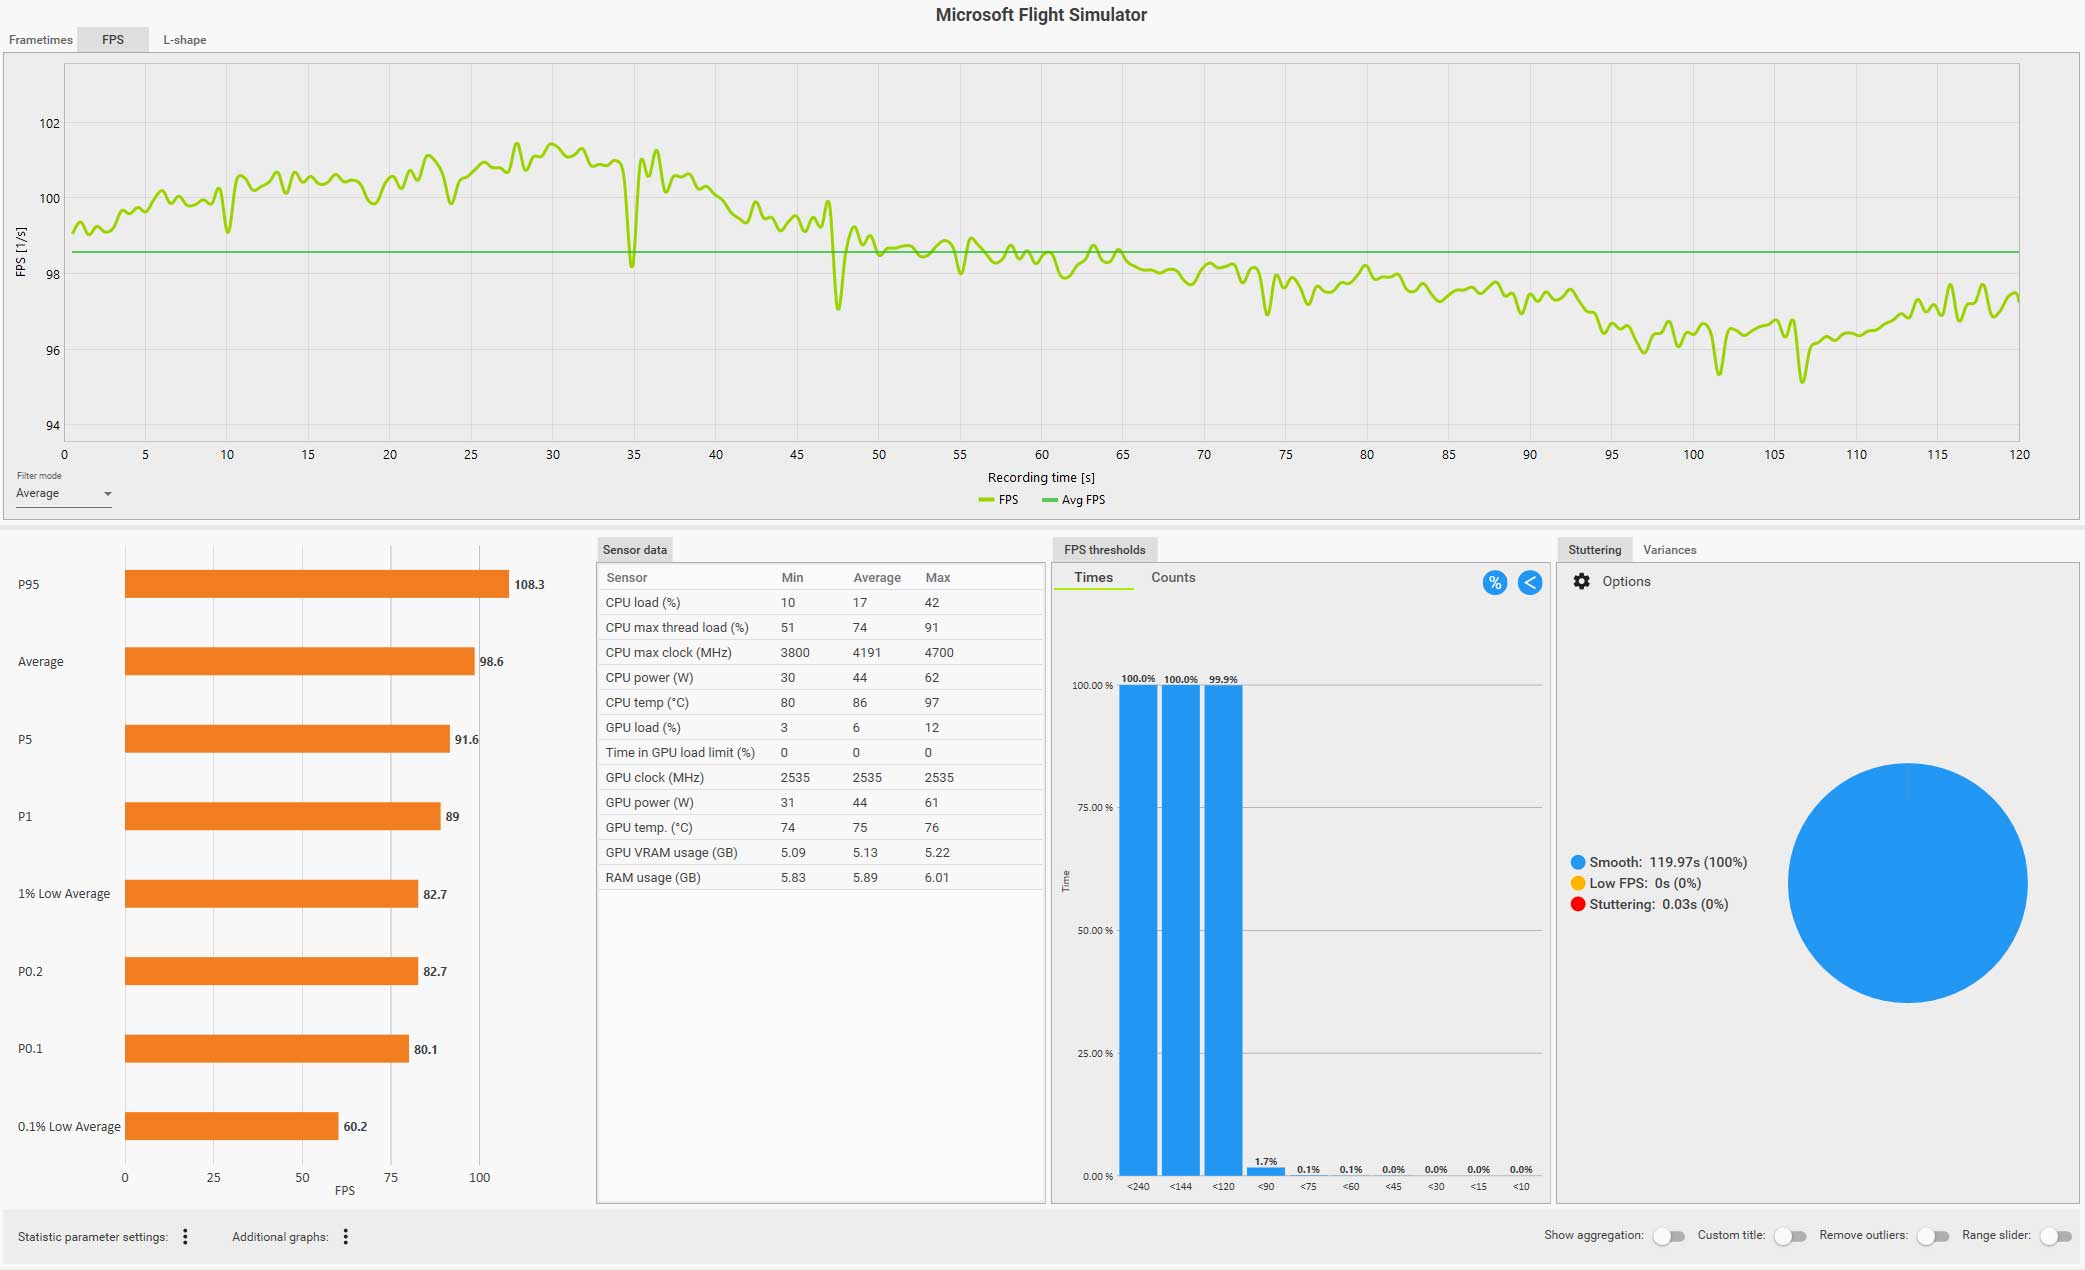Viewport: 2085px width, 1270px height.
Task: Enable the Show aggregation switch
Action: point(1668,1237)
